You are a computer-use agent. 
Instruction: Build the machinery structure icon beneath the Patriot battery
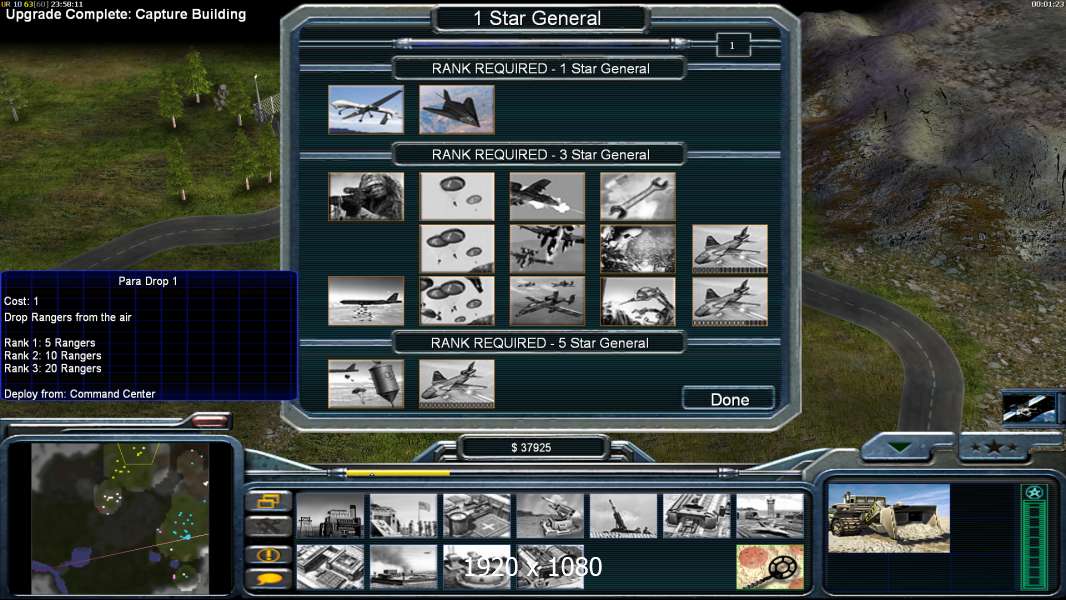coord(550,567)
